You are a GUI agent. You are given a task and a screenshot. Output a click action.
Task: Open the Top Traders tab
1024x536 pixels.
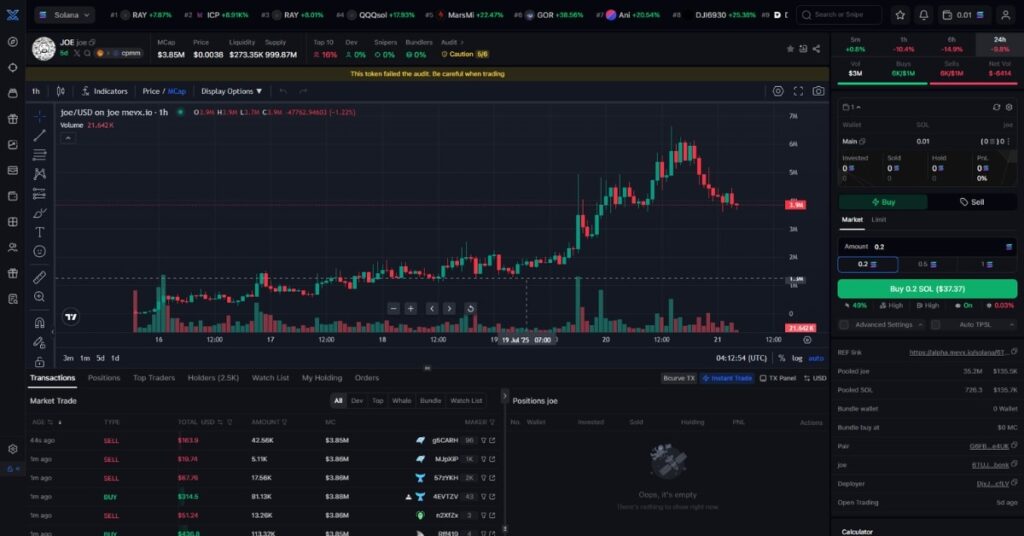pyautogui.click(x=153, y=378)
